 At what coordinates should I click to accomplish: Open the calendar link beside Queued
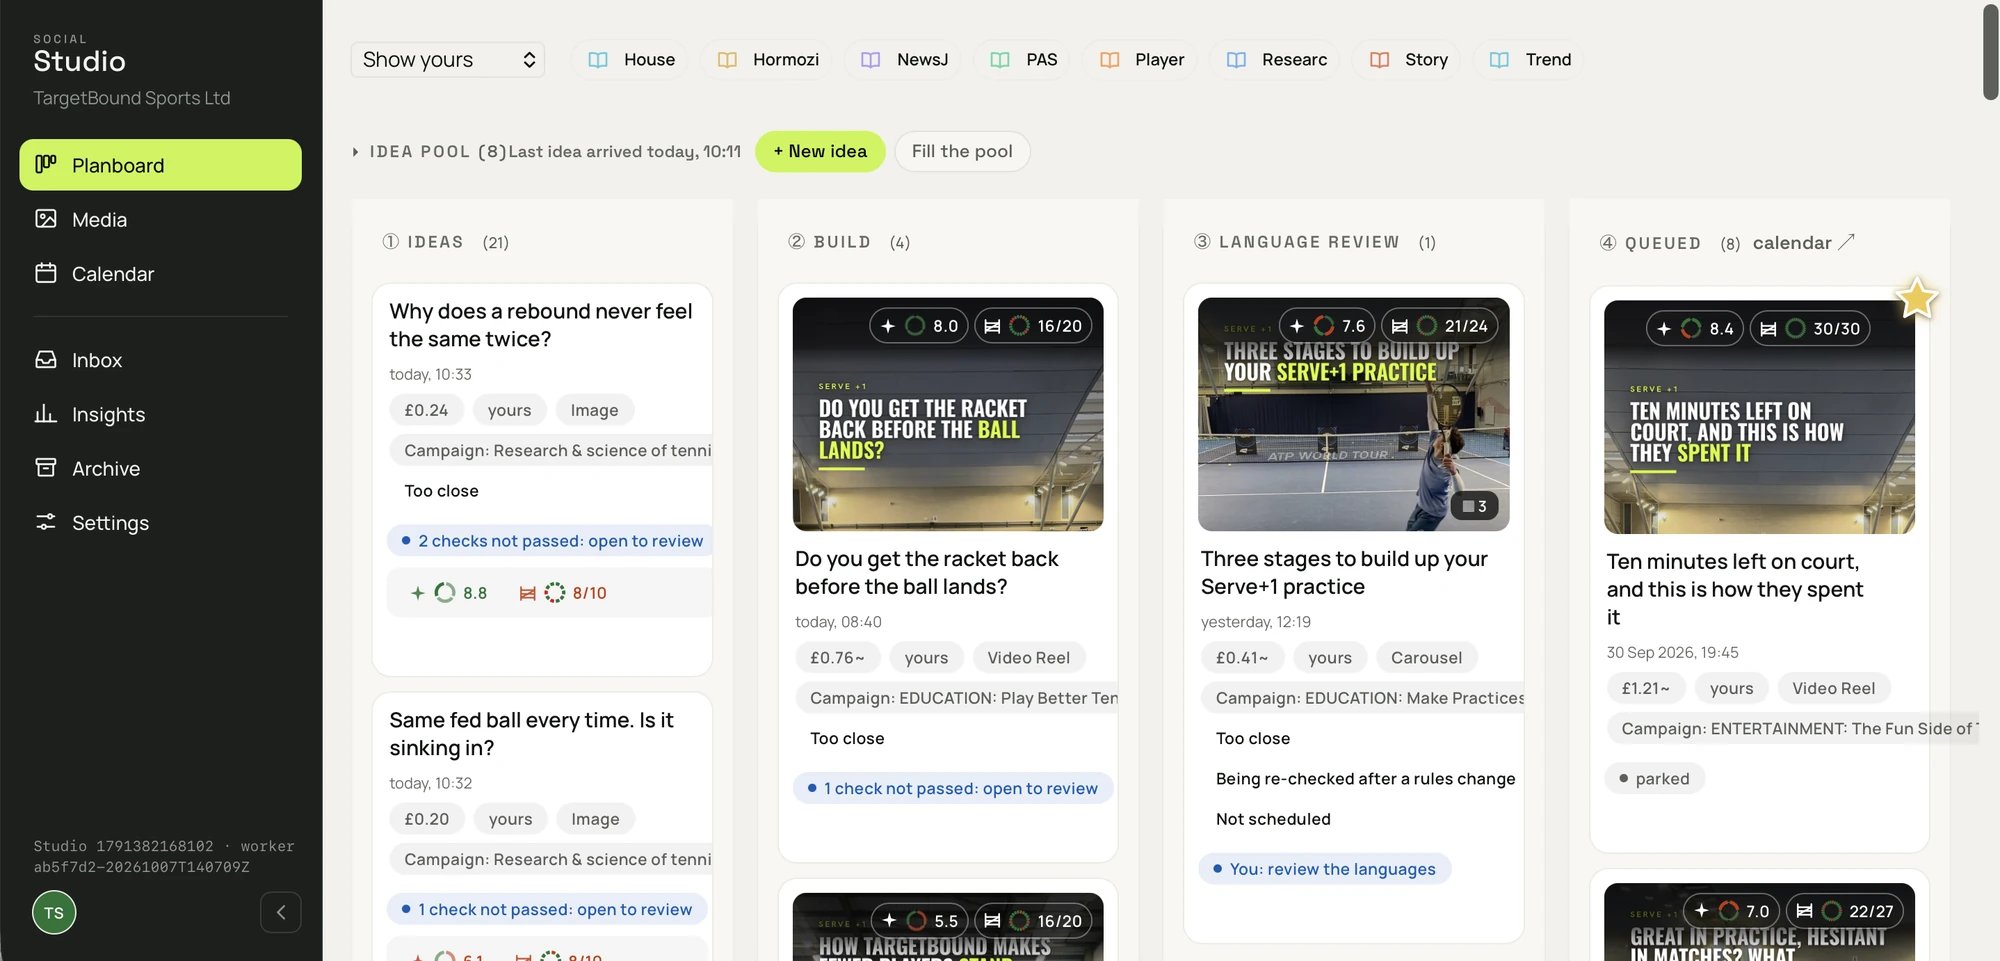pyautogui.click(x=1803, y=243)
